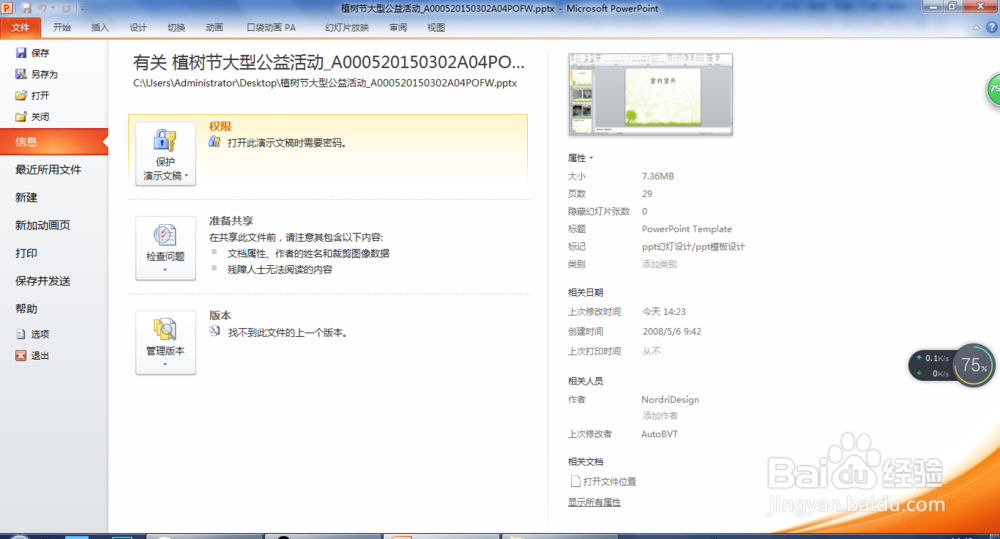Click Add a category (添加类别) field
Image resolution: width=1000 pixels, height=539 pixels.
[659, 264]
